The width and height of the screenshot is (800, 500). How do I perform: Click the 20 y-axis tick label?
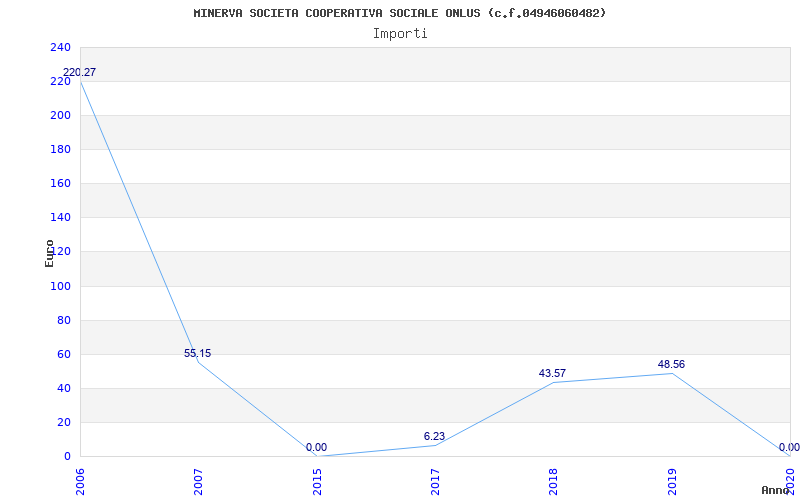(63, 422)
